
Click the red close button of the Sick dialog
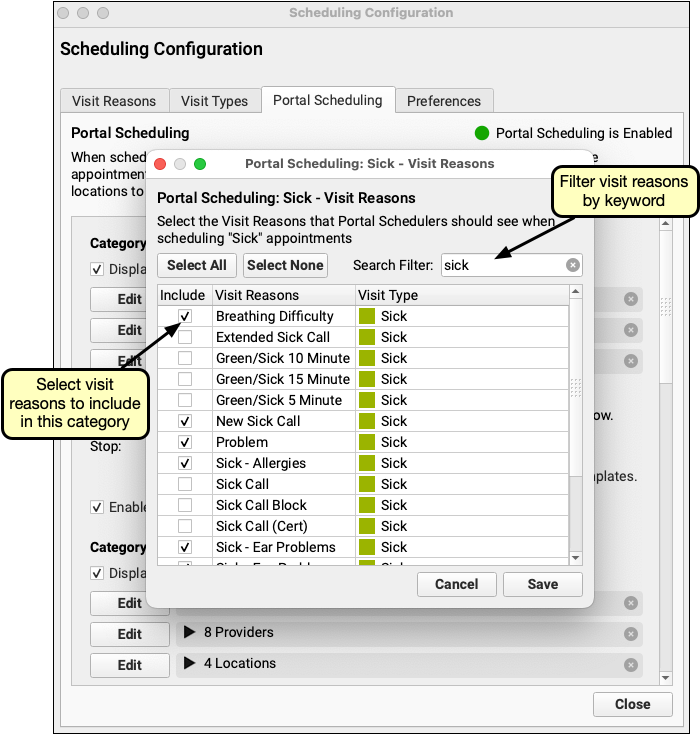(160, 164)
